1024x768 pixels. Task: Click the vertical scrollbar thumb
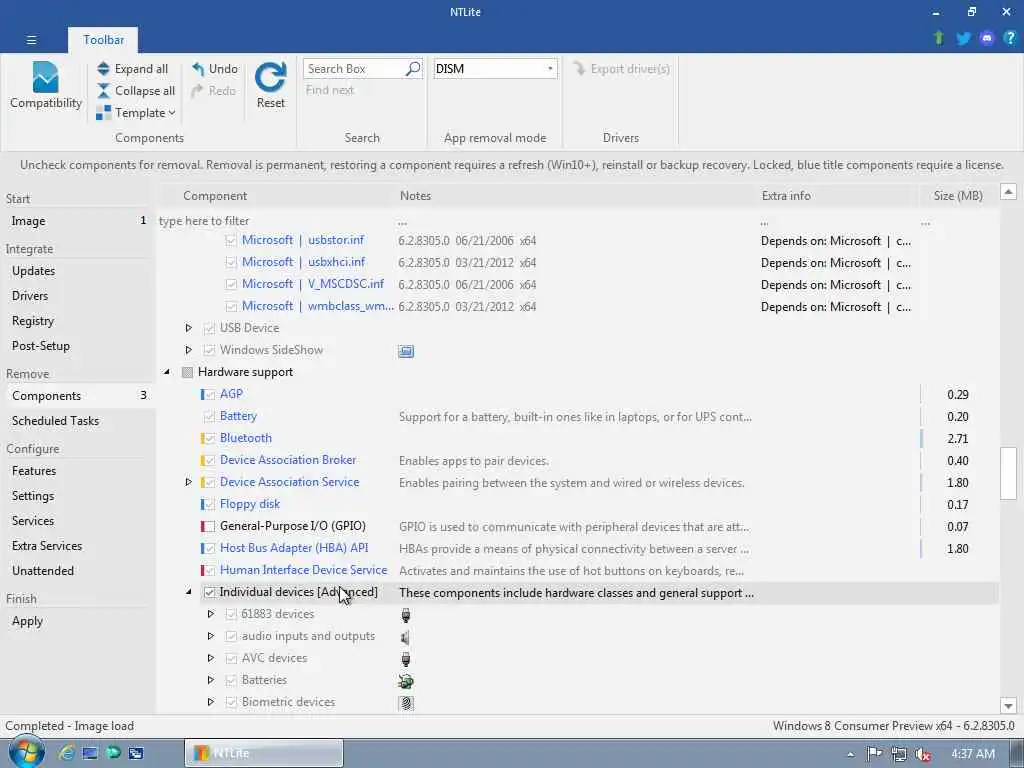point(1008,473)
